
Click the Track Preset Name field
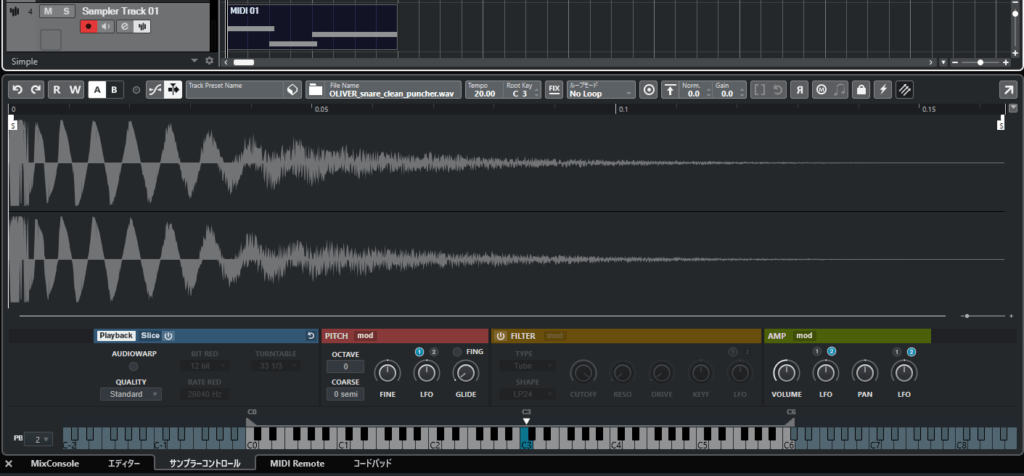(x=235, y=89)
